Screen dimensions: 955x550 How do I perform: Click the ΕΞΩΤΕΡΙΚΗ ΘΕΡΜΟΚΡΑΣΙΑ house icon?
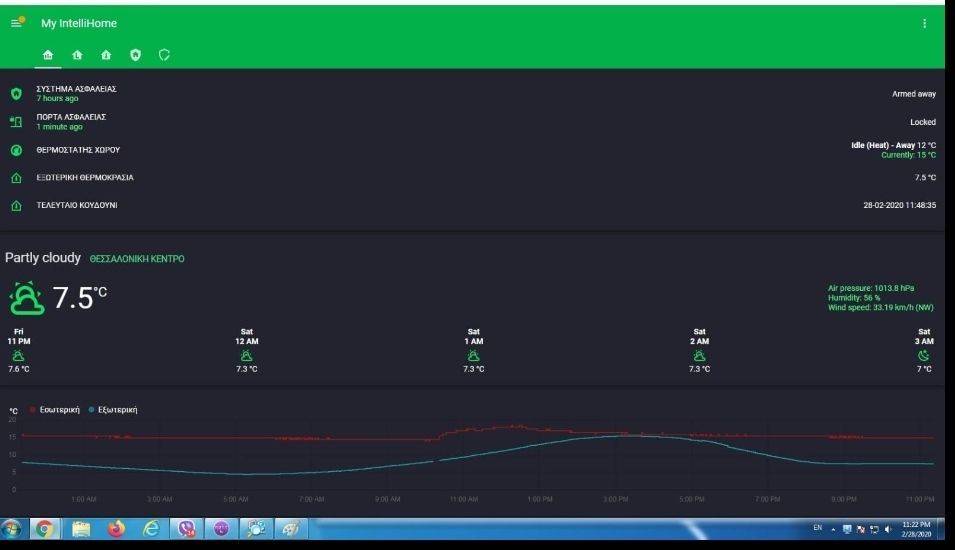pyautogui.click(x=16, y=178)
